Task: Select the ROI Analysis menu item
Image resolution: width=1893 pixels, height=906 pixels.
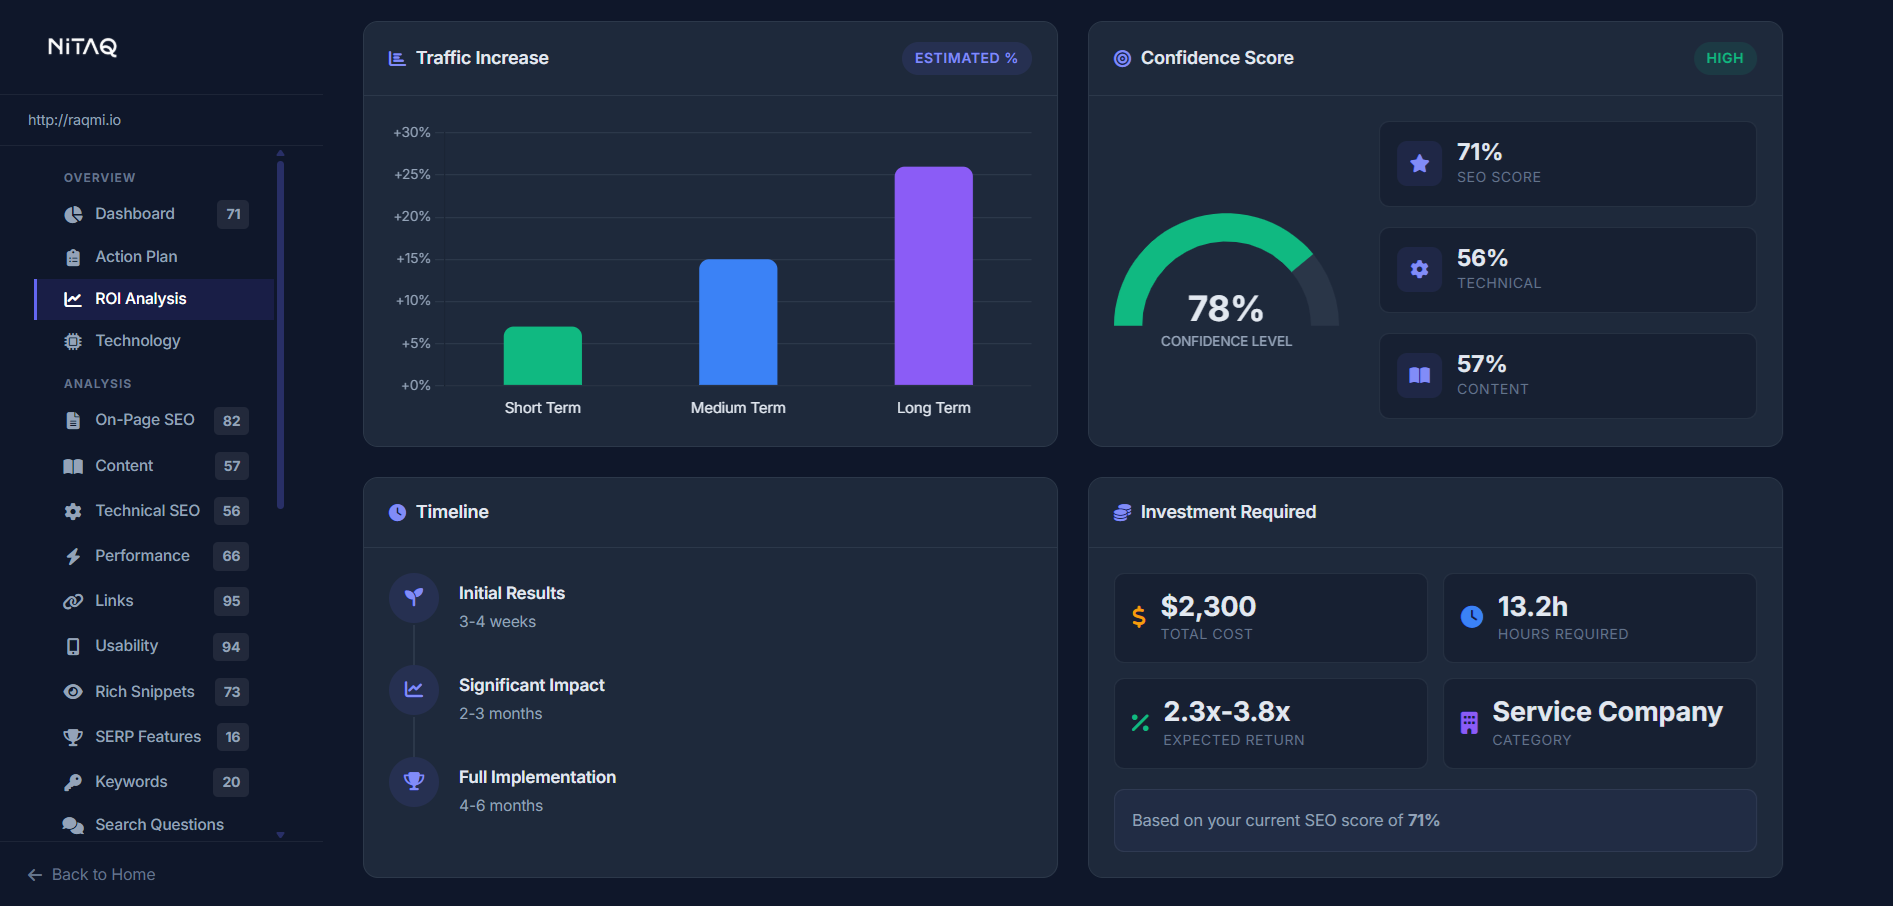Action: 155,299
